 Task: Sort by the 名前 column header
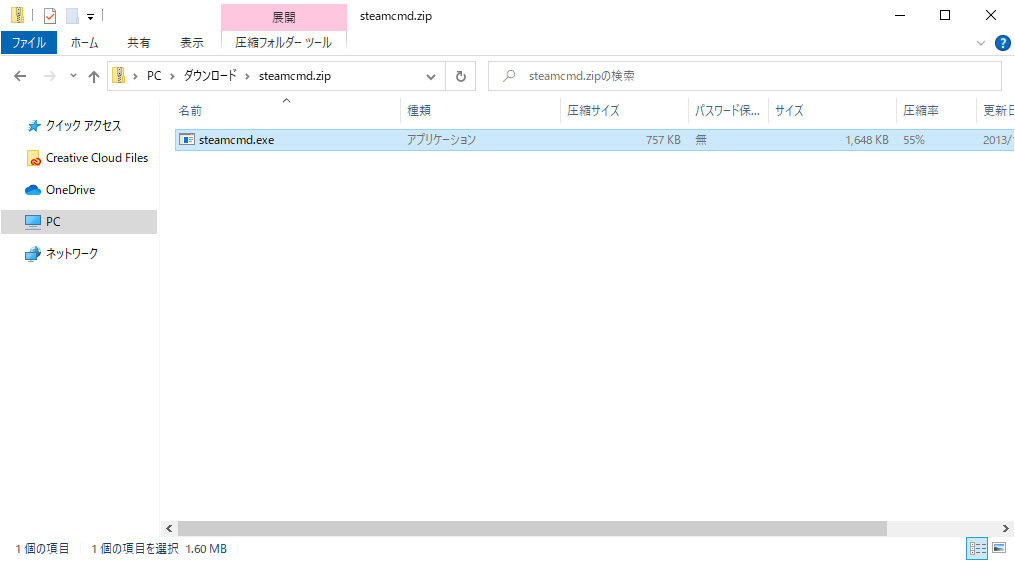[x=287, y=111]
